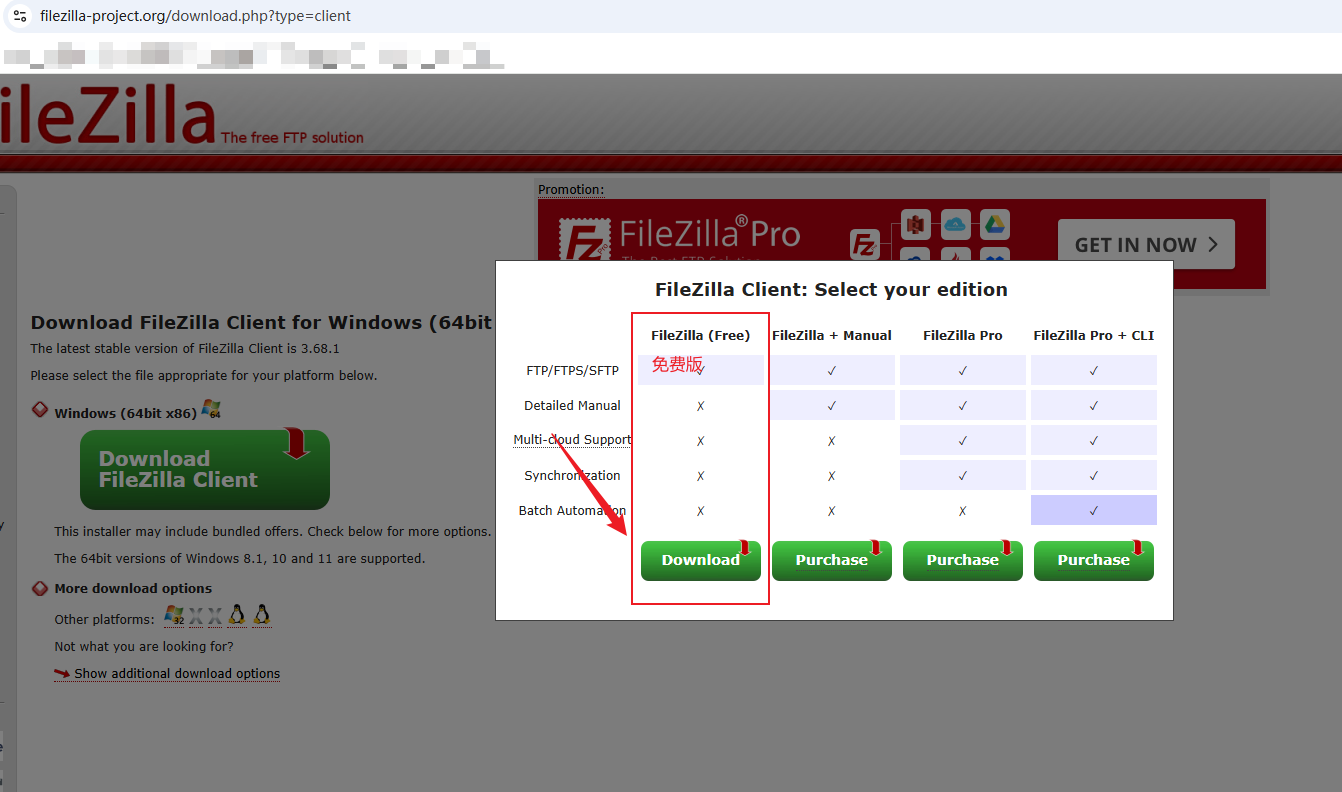Screen dimensions: 1342x792
Task: Click the 'More download options' heading
Action: (133, 589)
